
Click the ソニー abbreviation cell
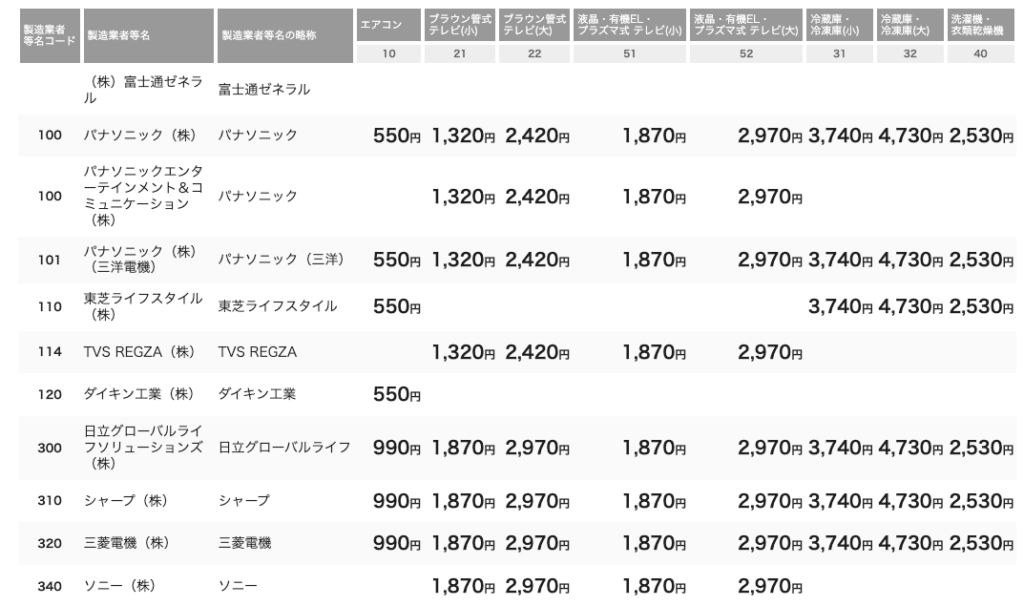(x=237, y=586)
